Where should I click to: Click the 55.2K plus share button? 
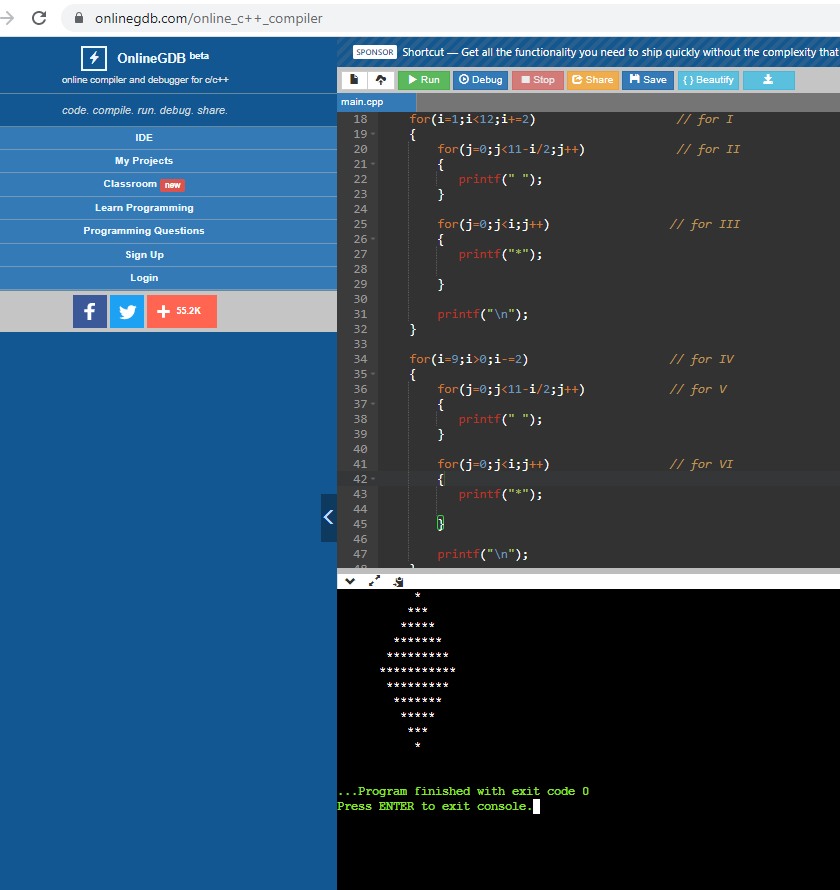coord(181,312)
